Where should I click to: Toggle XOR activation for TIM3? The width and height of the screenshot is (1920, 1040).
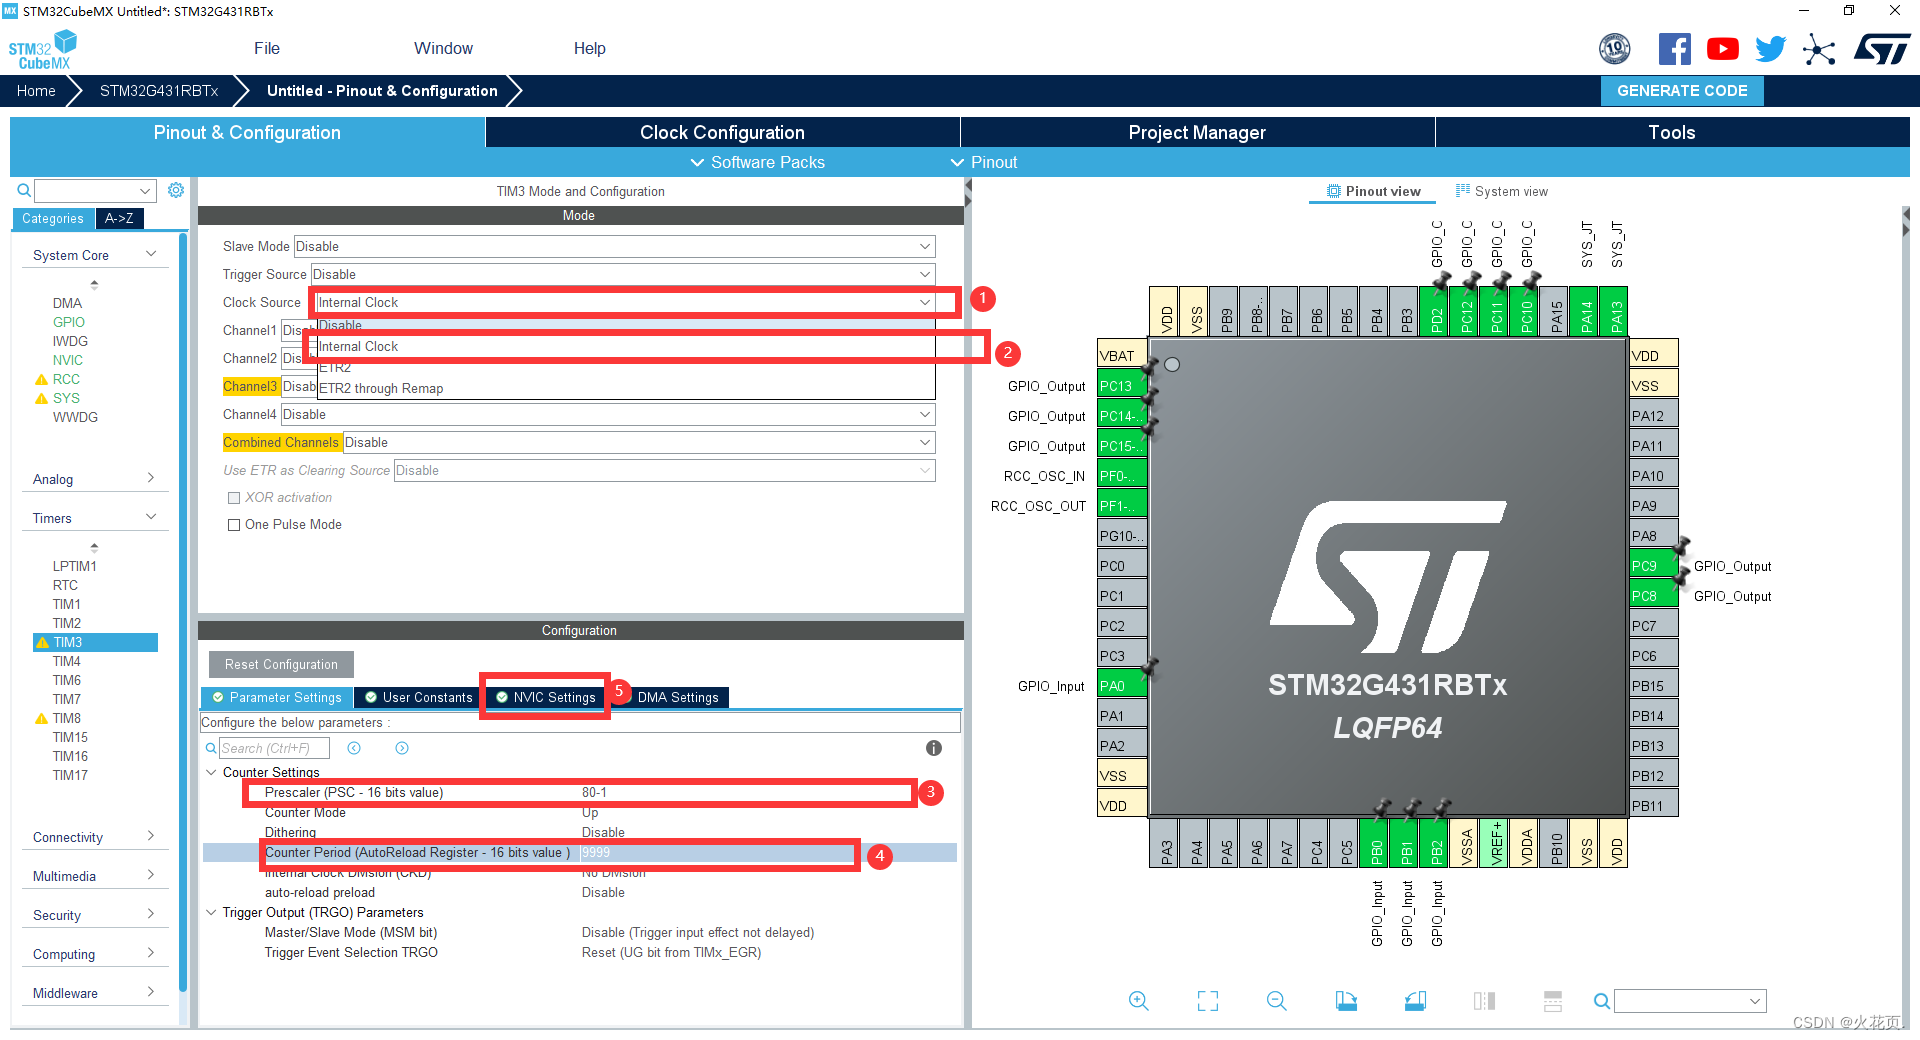click(x=235, y=497)
